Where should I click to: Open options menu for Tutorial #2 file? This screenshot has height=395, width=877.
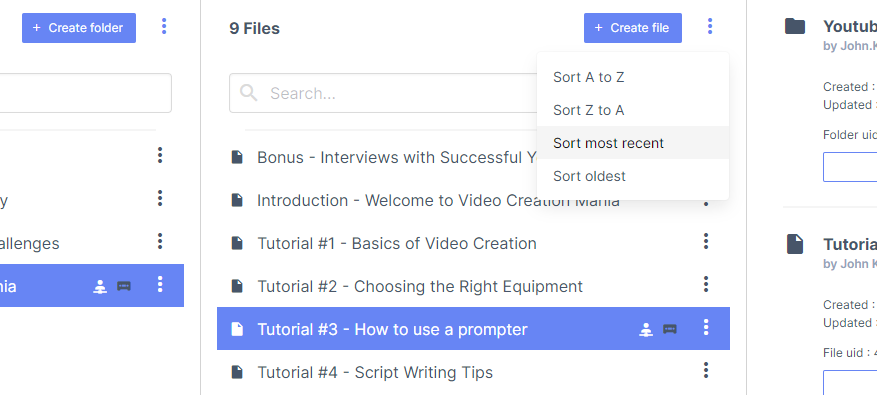coord(706,284)
